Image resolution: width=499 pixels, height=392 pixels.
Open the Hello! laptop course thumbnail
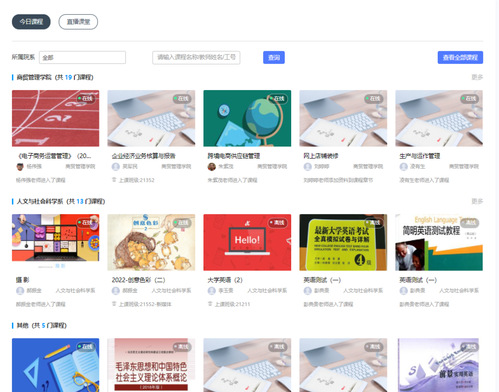[x=247, y=242]
